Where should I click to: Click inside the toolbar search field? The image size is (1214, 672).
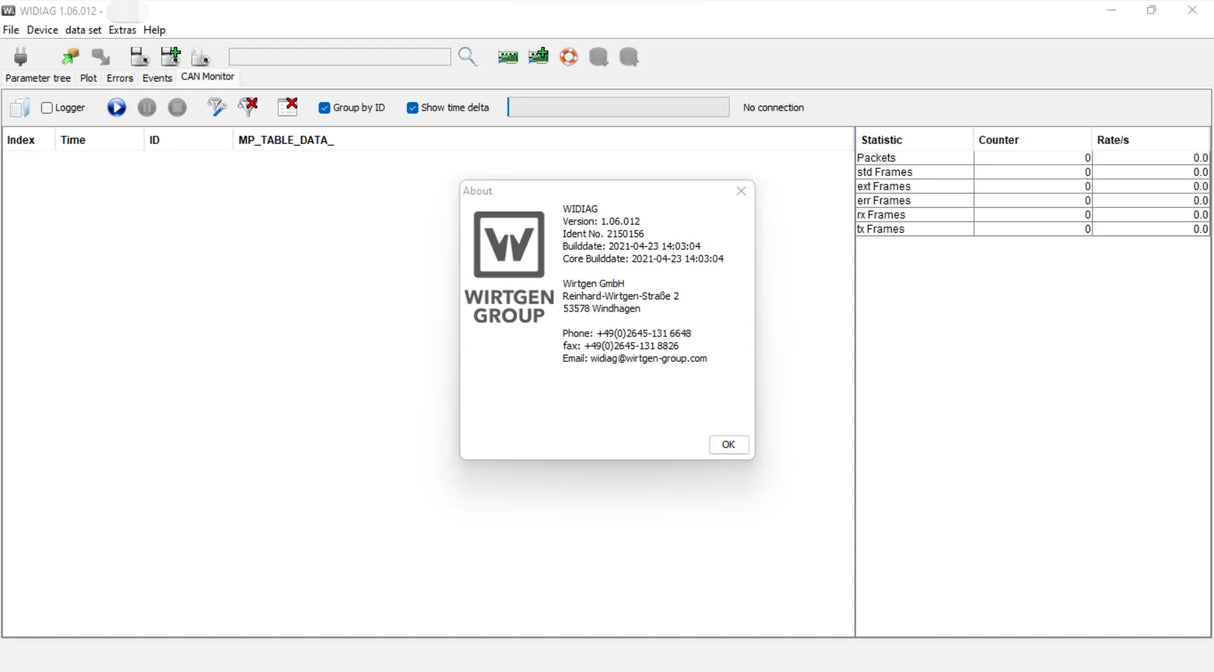(x=340, y=56)
